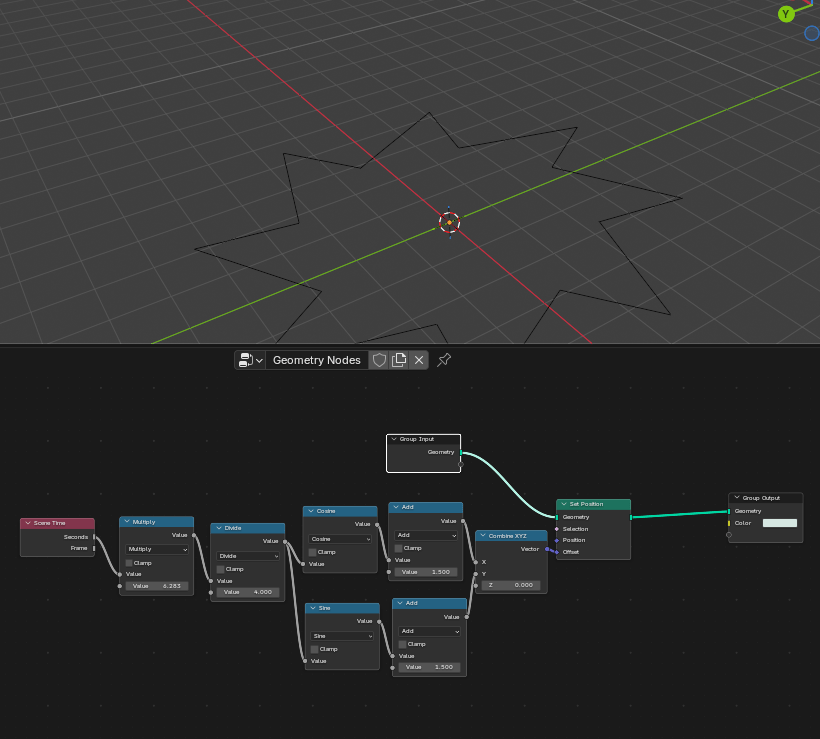Click Scene Time Seconds output socket
Viewport: 820px width, 739px height.
[94, 537]
